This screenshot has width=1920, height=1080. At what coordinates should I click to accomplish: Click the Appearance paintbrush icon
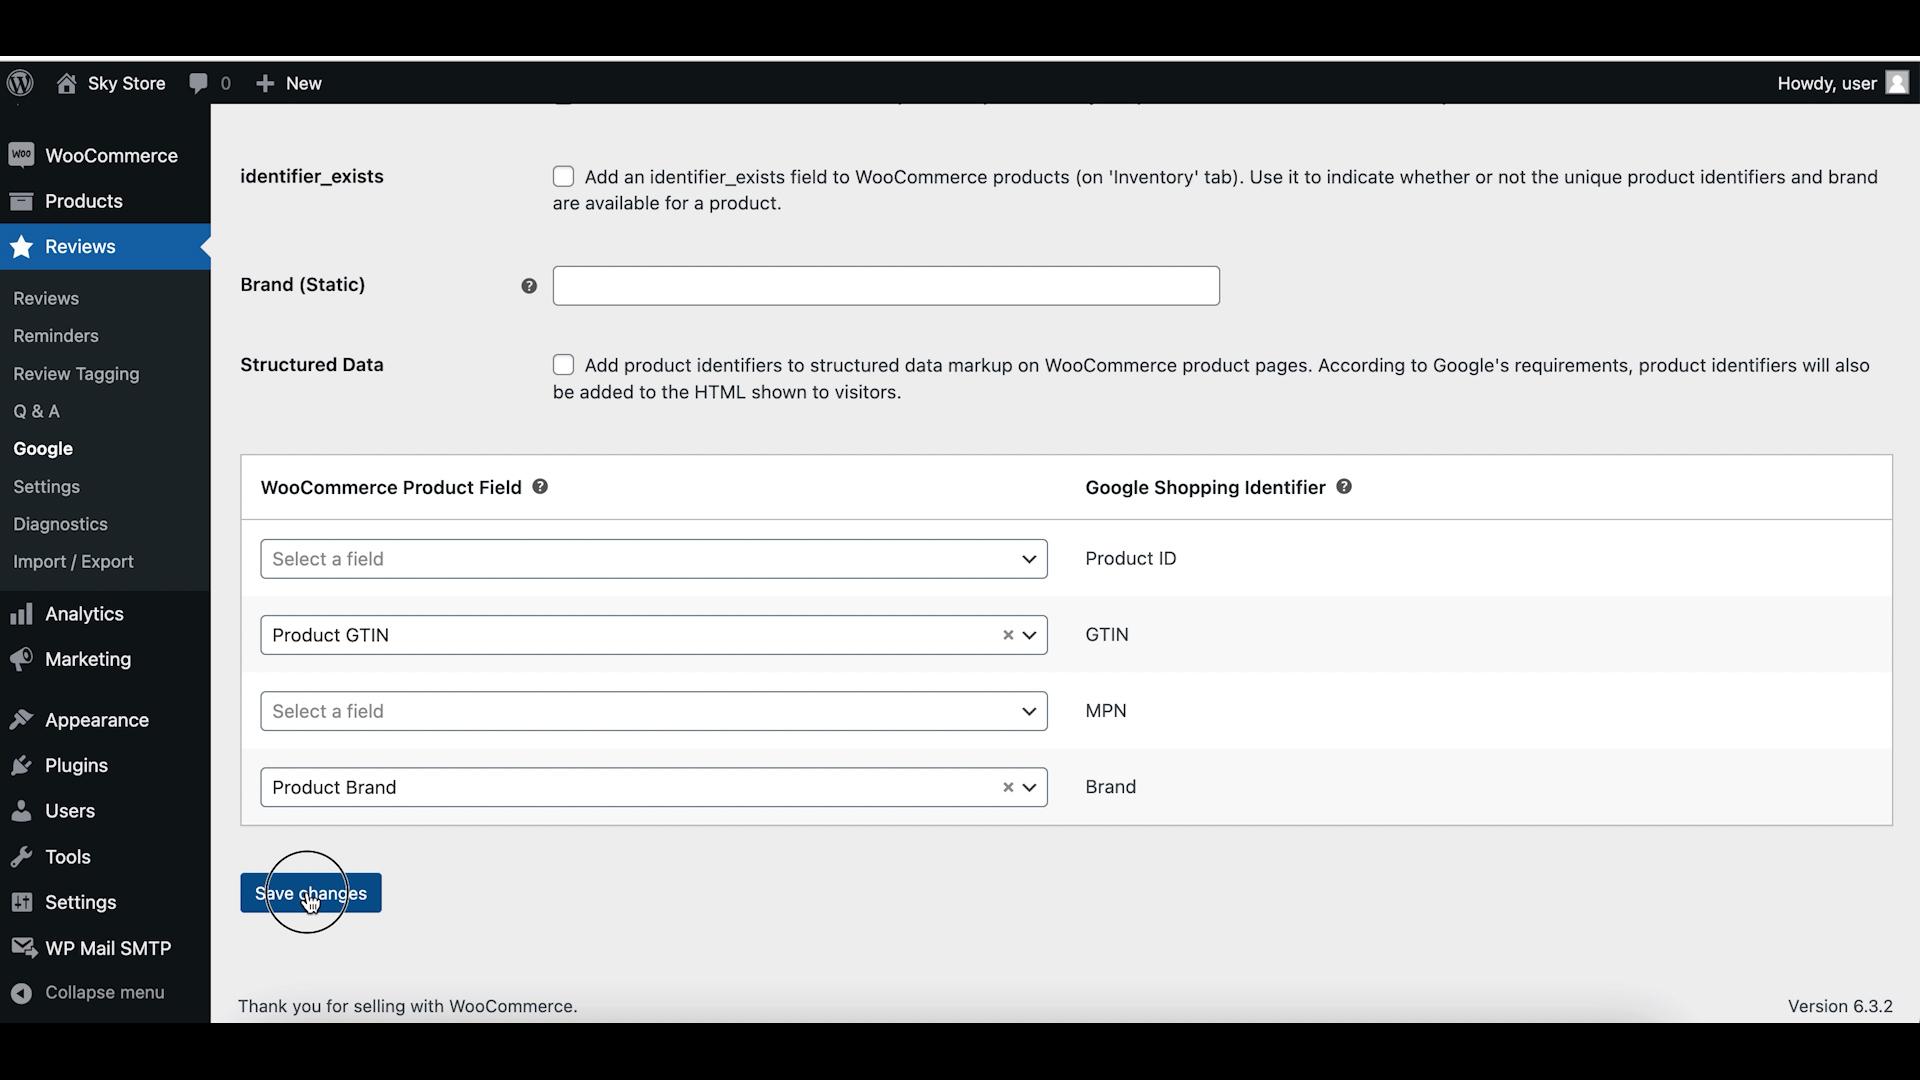pyautogui.click(x=21, y=720)
